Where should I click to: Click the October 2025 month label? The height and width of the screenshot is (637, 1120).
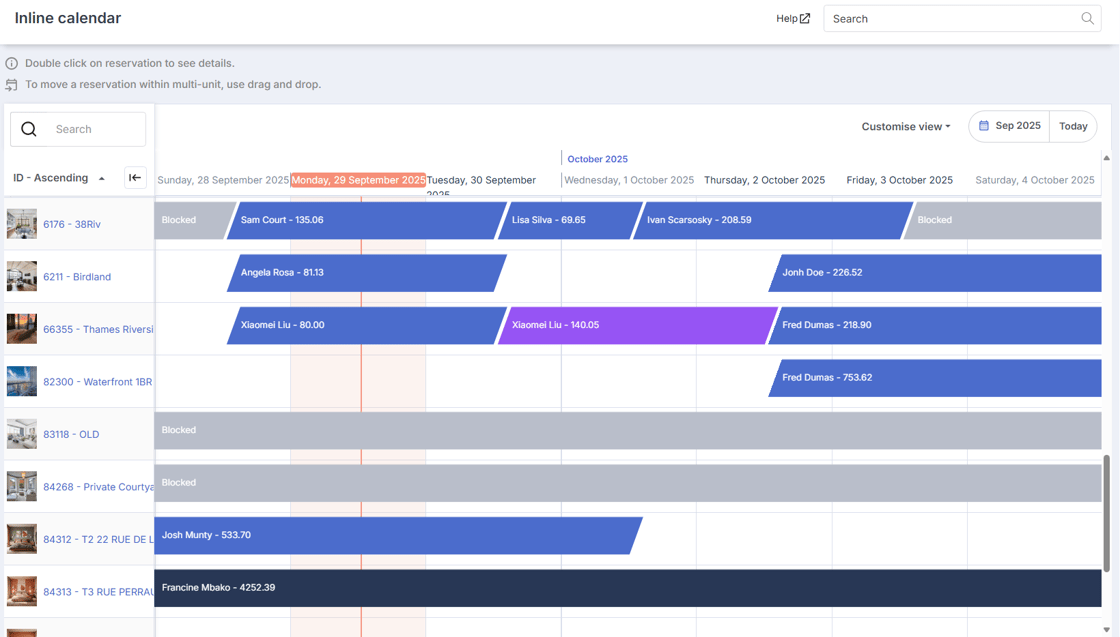[x=597, y=159]
